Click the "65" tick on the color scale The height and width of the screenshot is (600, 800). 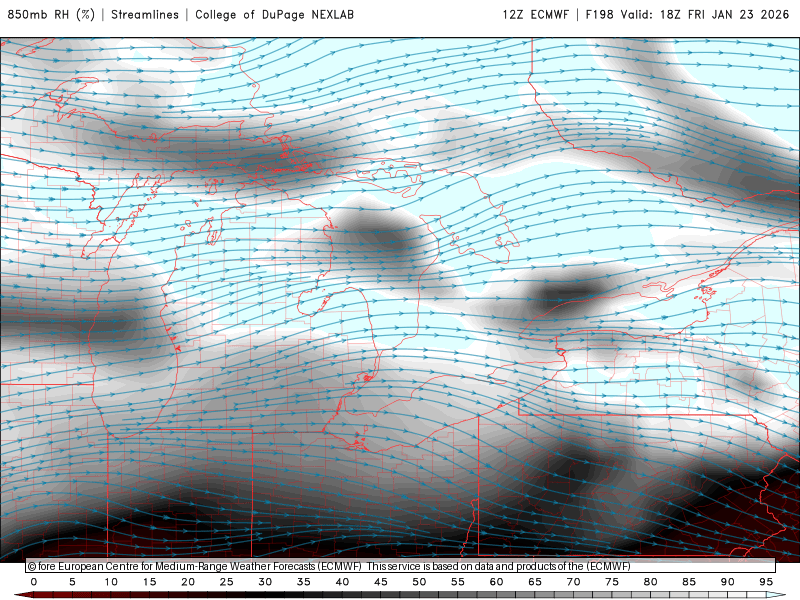[x=535, y=582]
